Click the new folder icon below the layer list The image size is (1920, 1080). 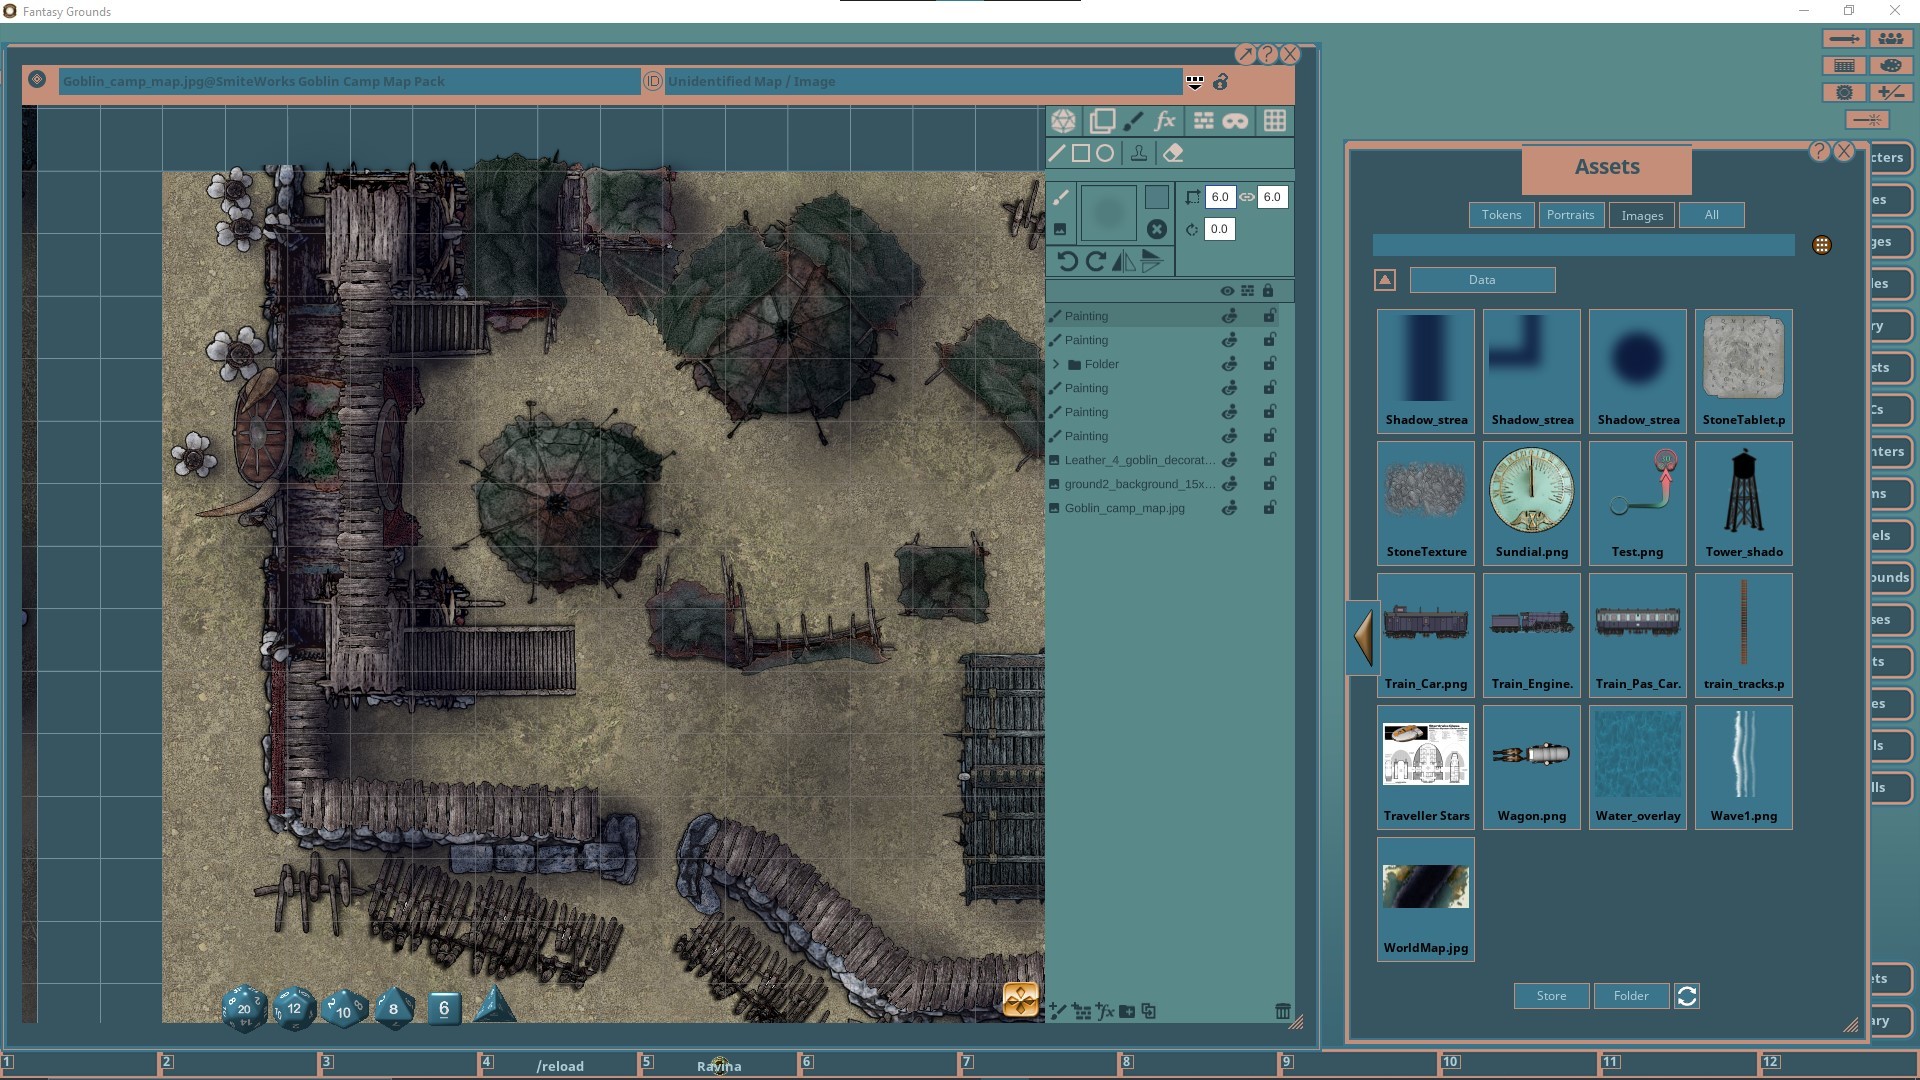[x=1127, y=1012]
